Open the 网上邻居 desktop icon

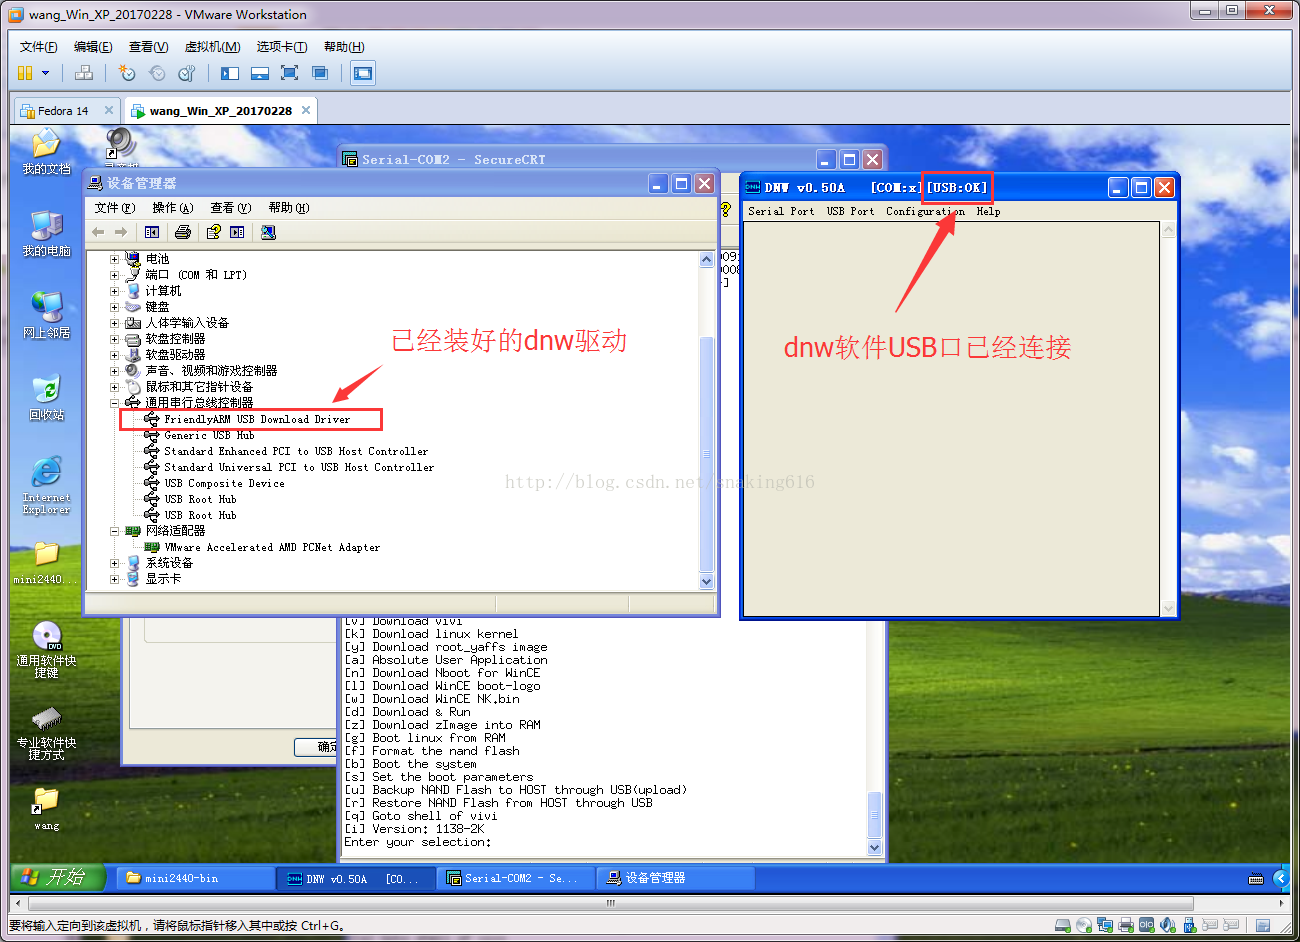coord(47,316)
